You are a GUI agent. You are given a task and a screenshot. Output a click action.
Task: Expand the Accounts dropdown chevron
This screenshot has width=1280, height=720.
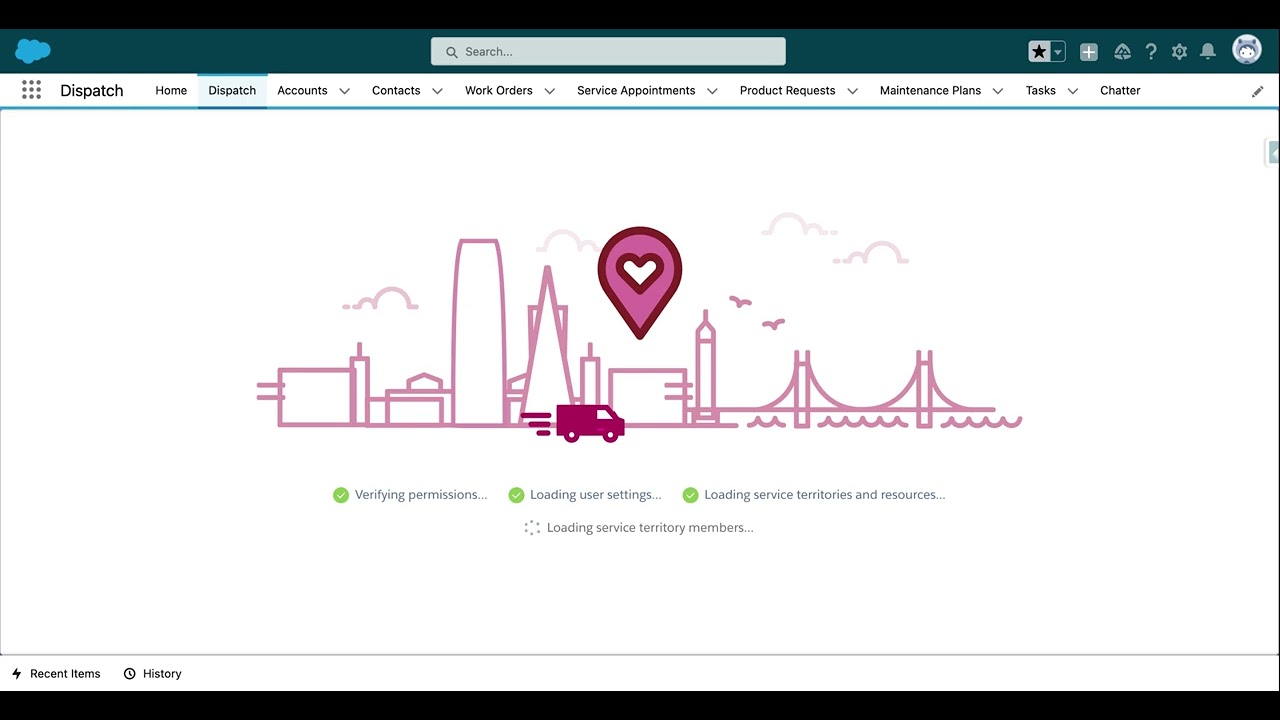click(x=344, y=91)
